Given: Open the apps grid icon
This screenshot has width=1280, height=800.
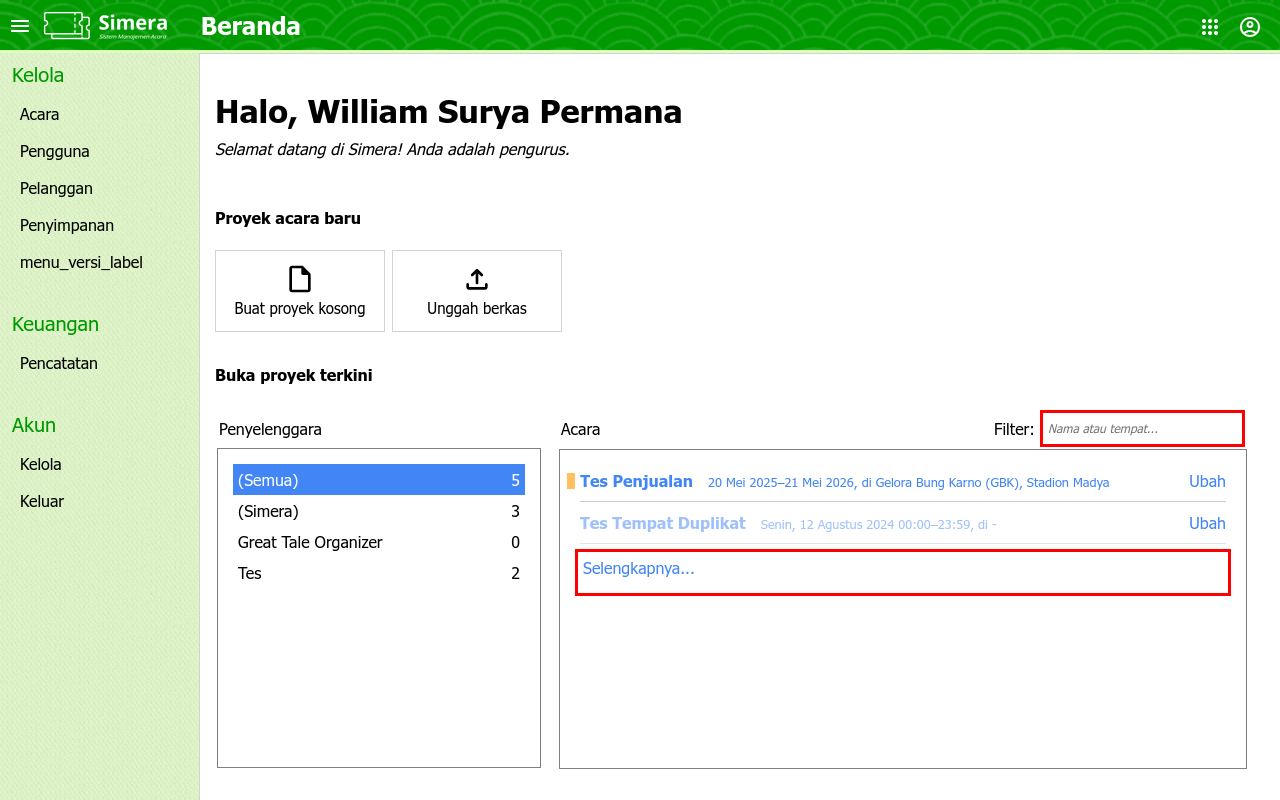Looking at the screenshot, I should pos(1210,27).
